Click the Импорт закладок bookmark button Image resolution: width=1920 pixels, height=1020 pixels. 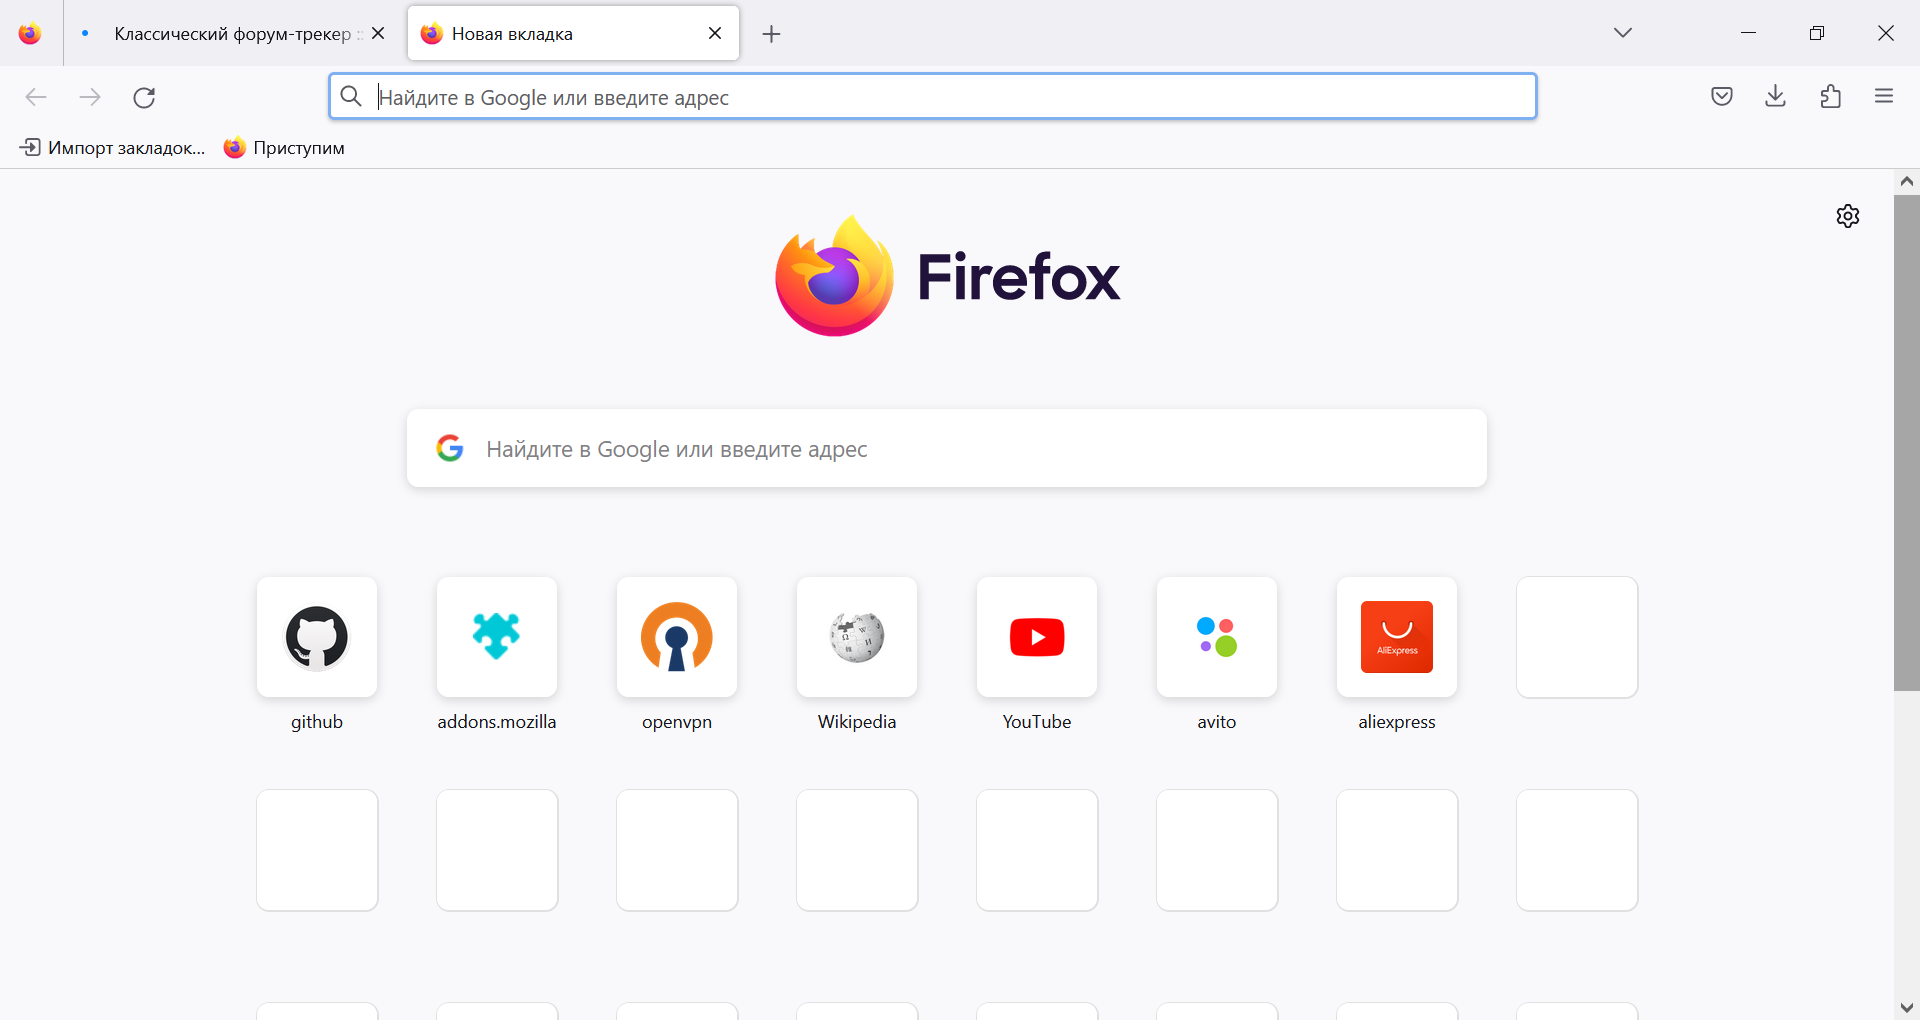[x=113, y=148]
